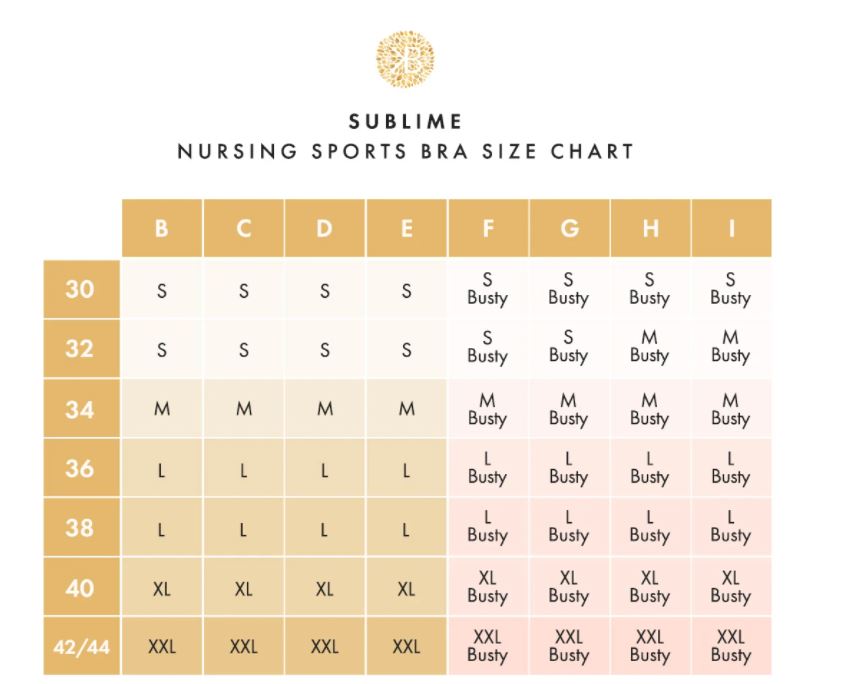
Task: Click the M cell for 34D
Action: [x=325, y=409]
